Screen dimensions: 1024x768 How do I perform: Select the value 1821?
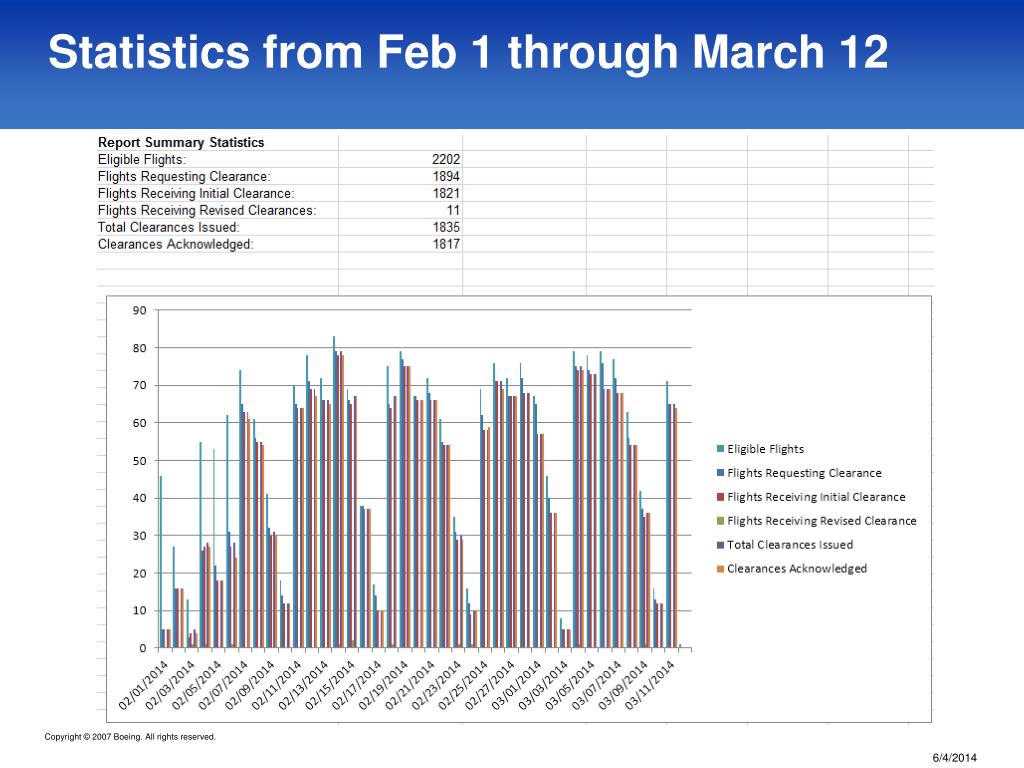(x=446, y=193)
